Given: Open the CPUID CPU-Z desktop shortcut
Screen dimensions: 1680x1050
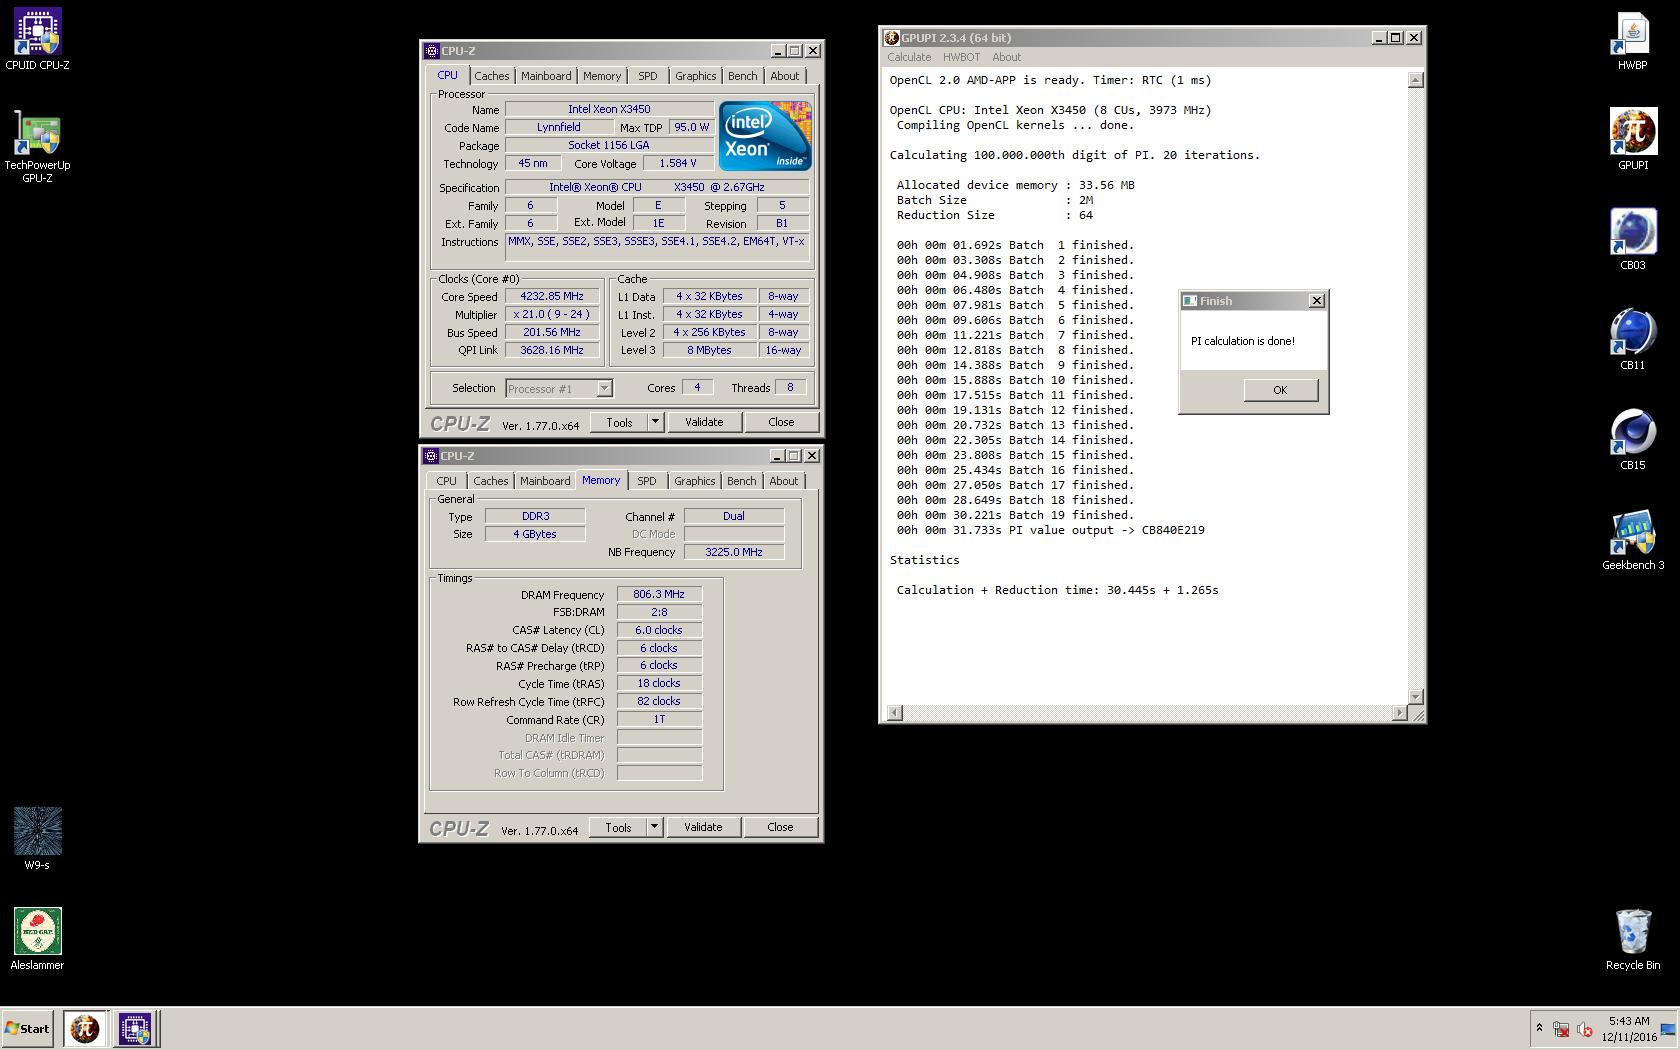Looking at the screenshot, I should 37,40.
